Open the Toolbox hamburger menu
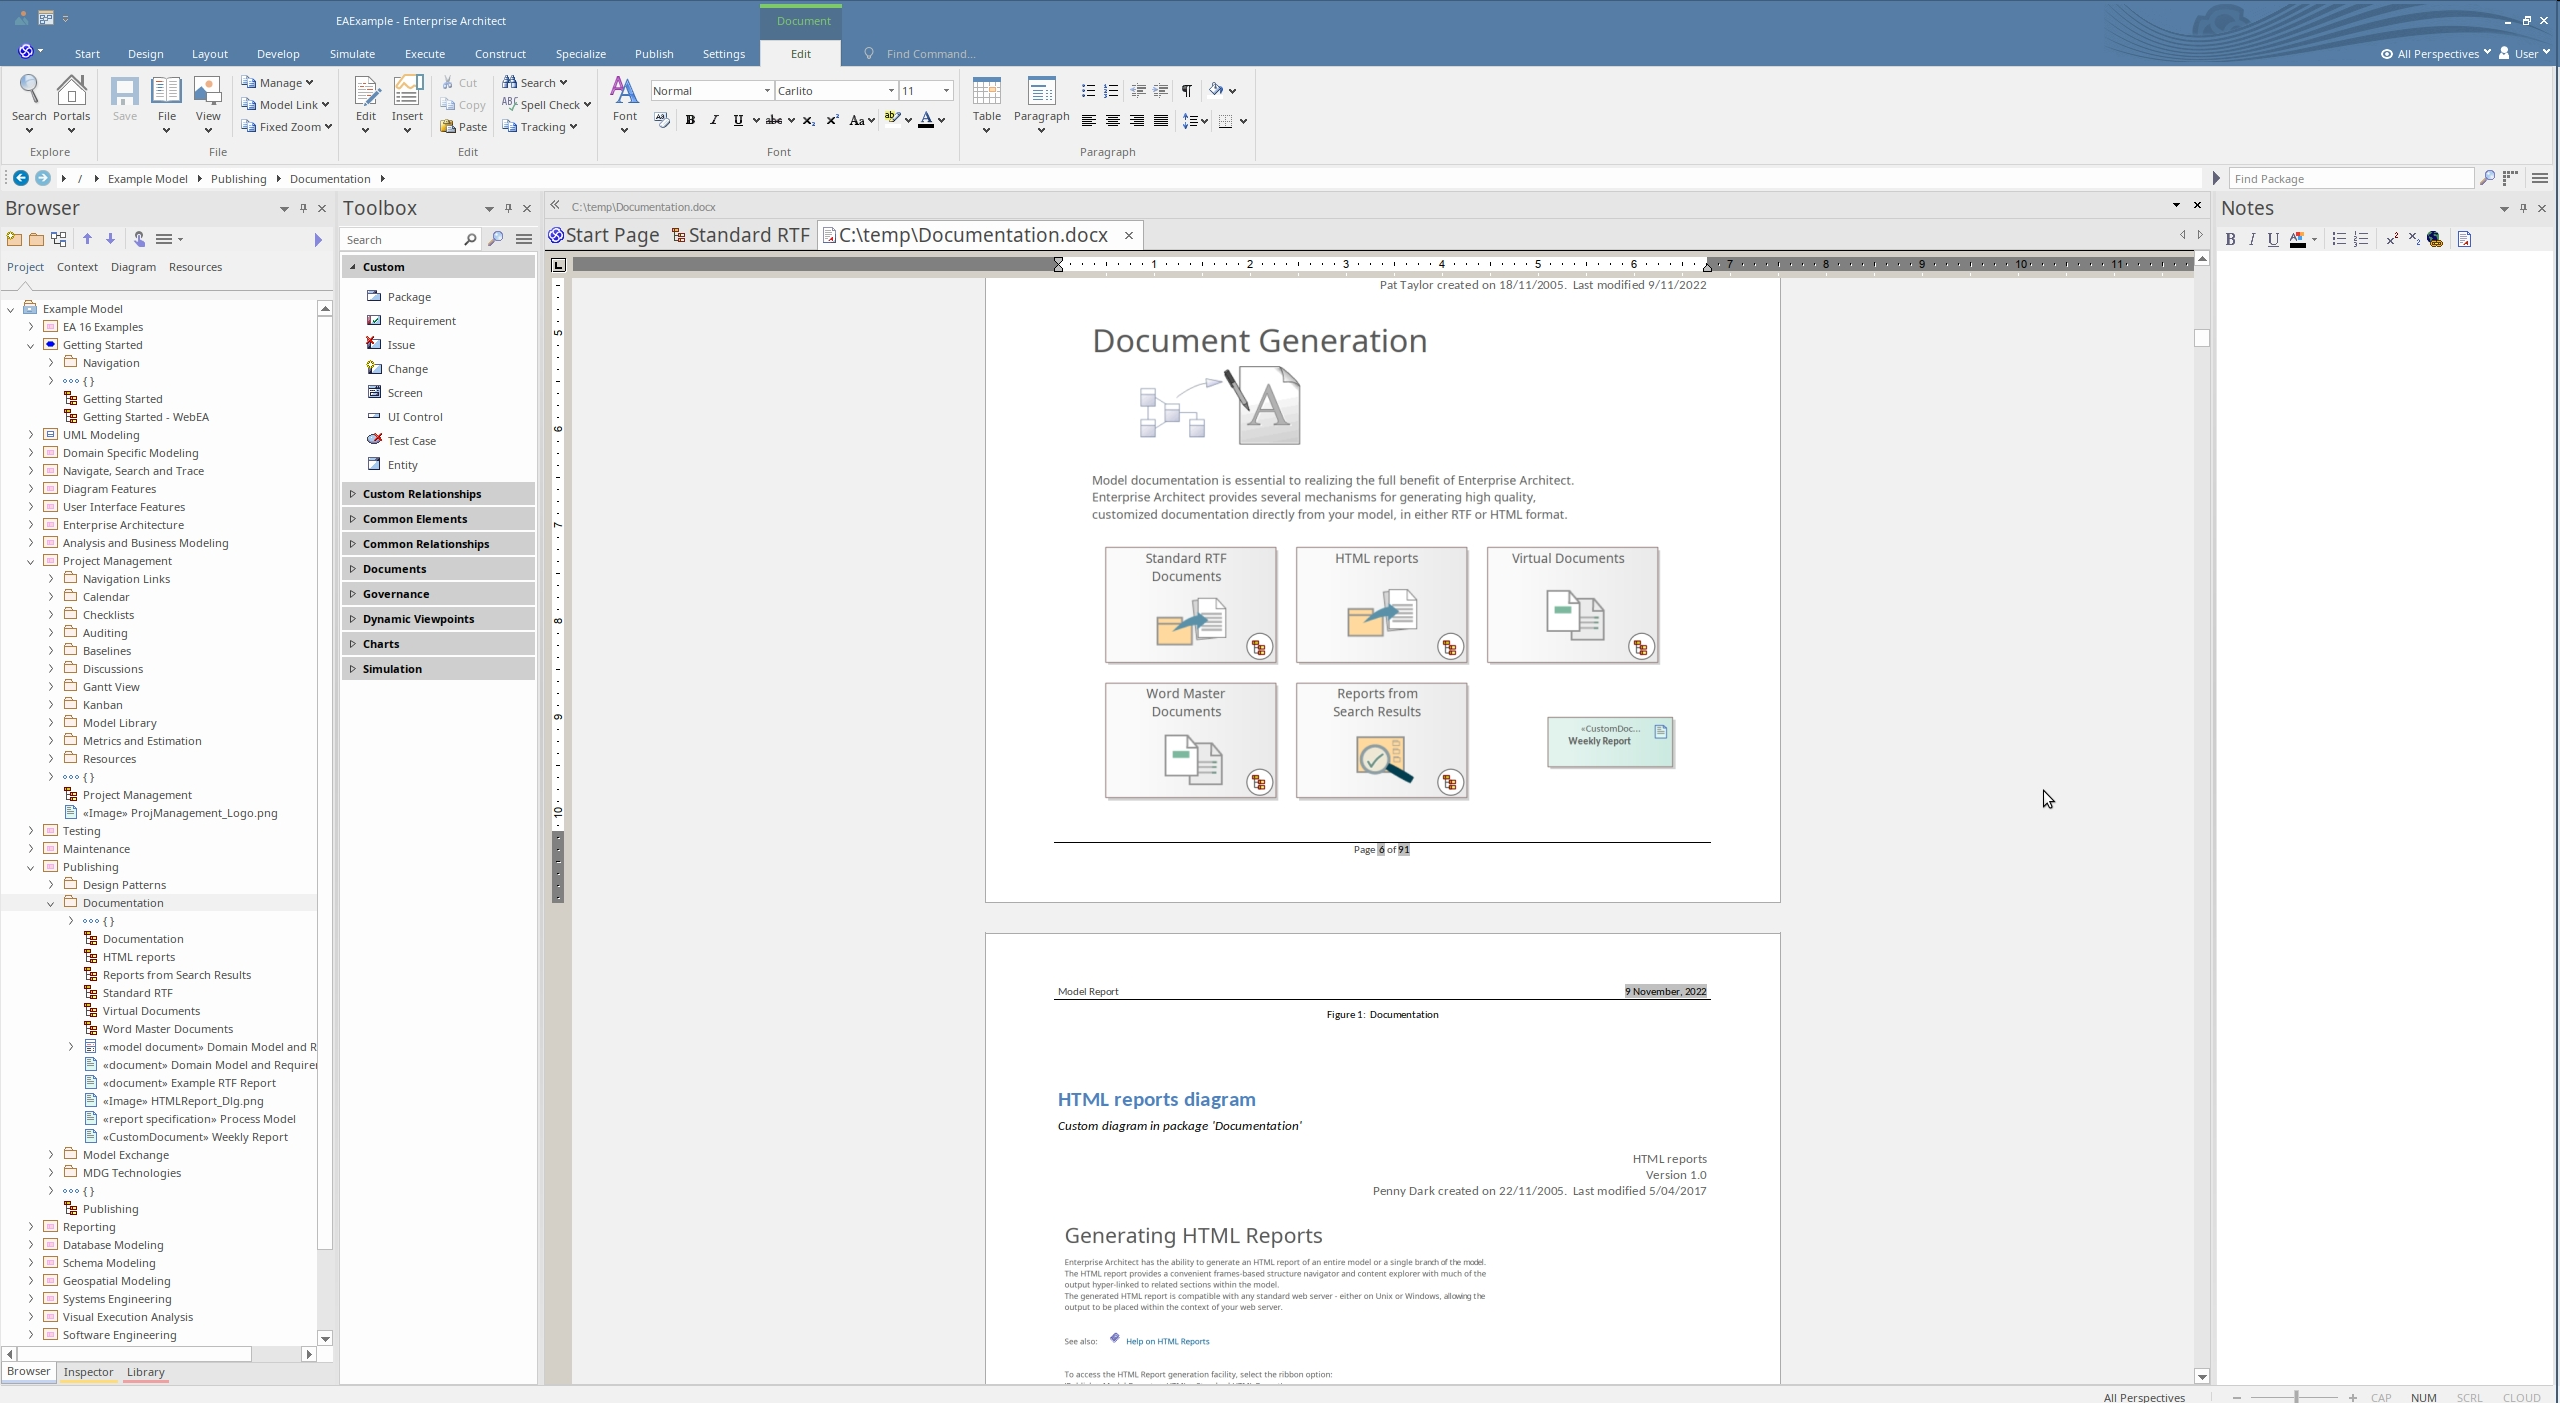The height and width of the screenshot is (1403, 2560). tap(524, 239)
